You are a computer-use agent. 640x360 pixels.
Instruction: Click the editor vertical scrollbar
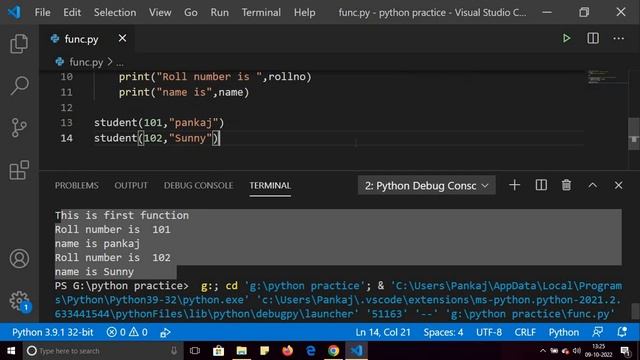point(633,135)
